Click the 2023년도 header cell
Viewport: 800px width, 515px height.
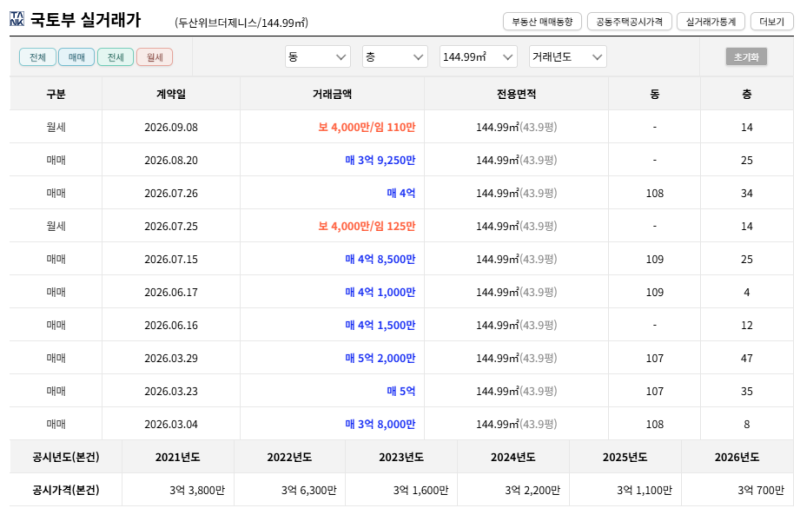[x=401, y=457]
